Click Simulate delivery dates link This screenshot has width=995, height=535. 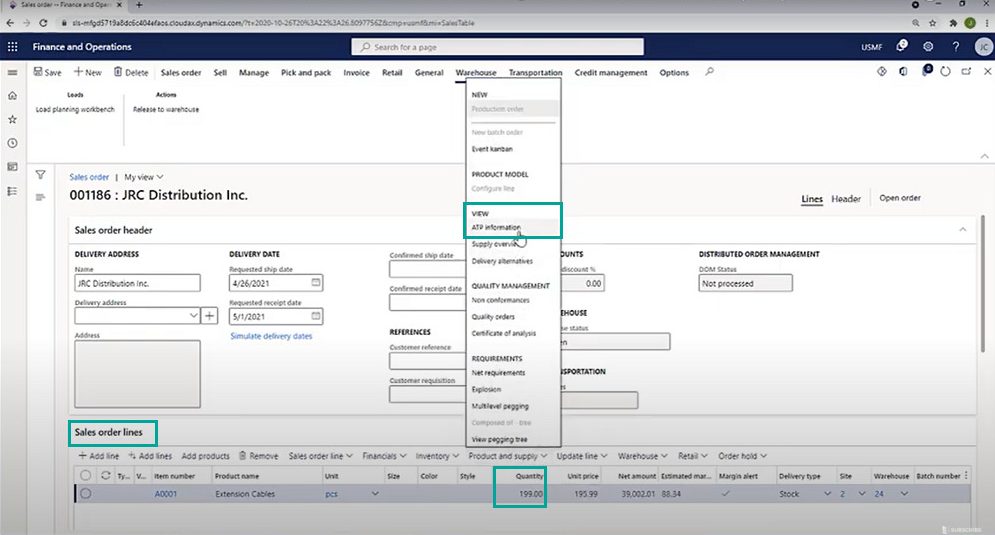pos(271,336)
